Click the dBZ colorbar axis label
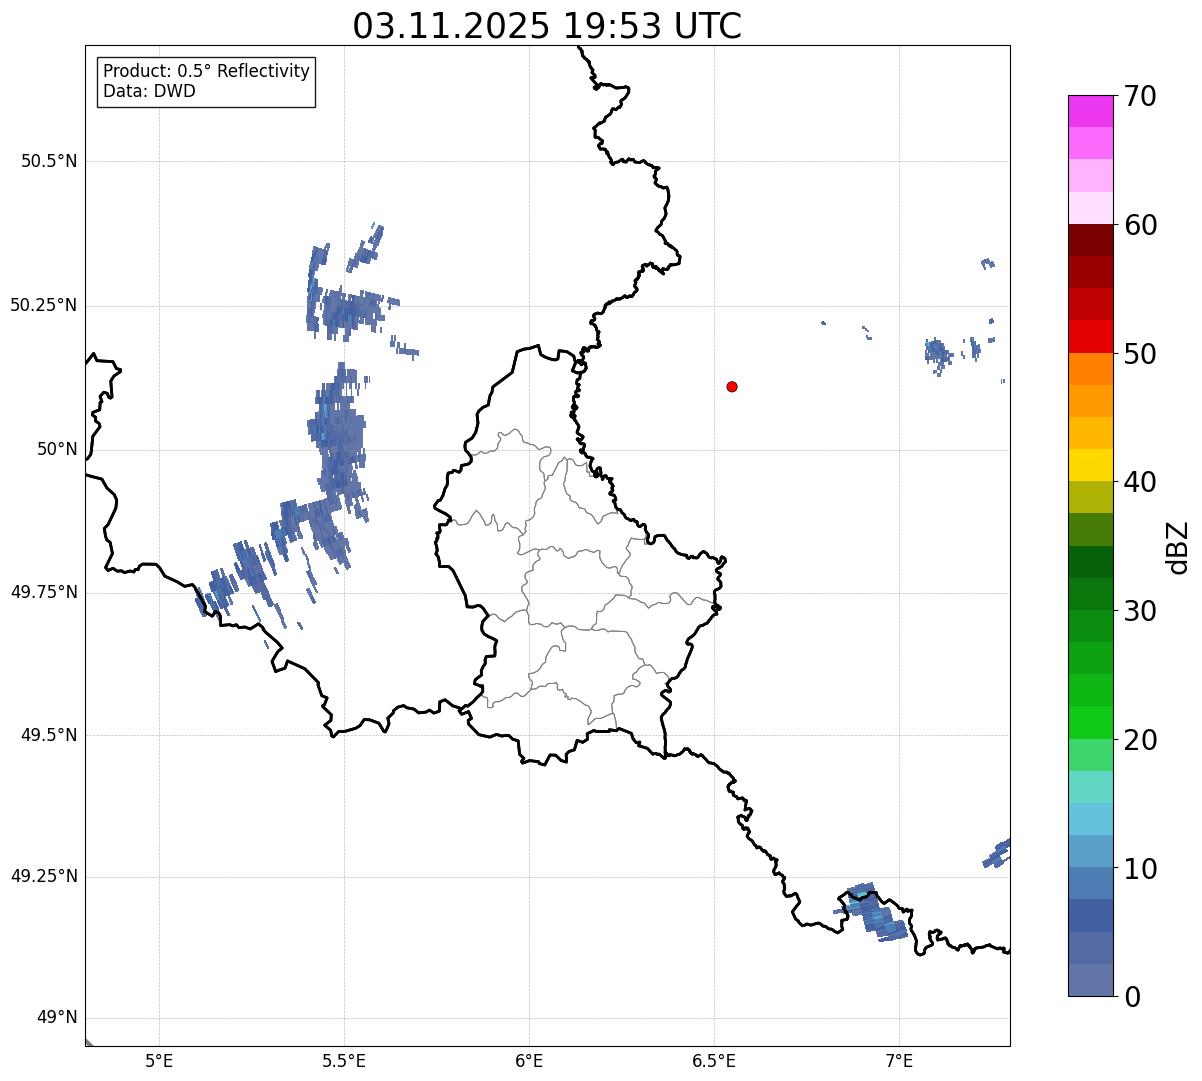 point(1179,547)
